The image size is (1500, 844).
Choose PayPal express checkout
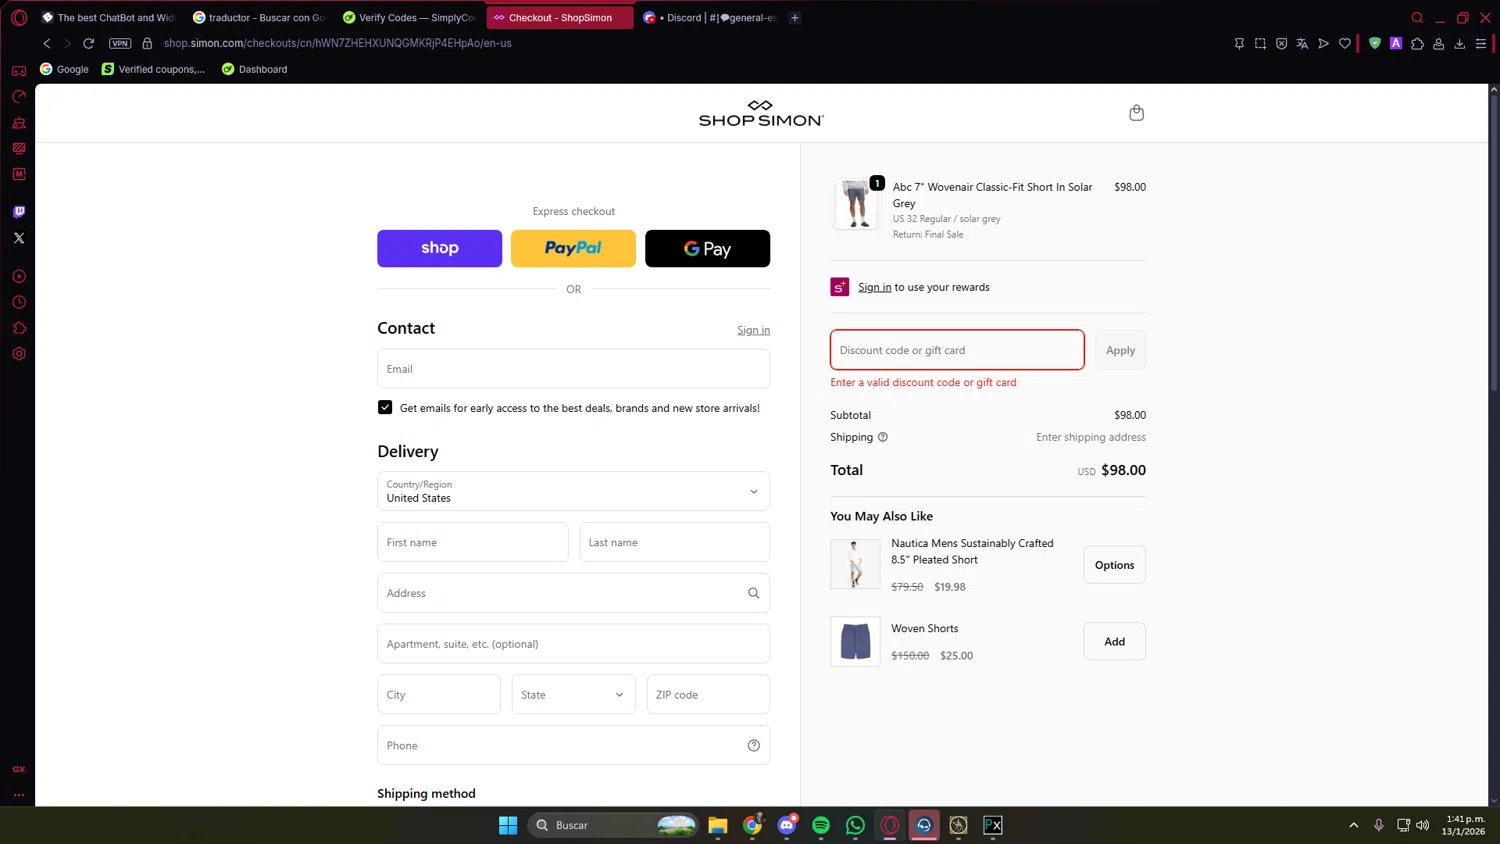(x=573, y=248)
